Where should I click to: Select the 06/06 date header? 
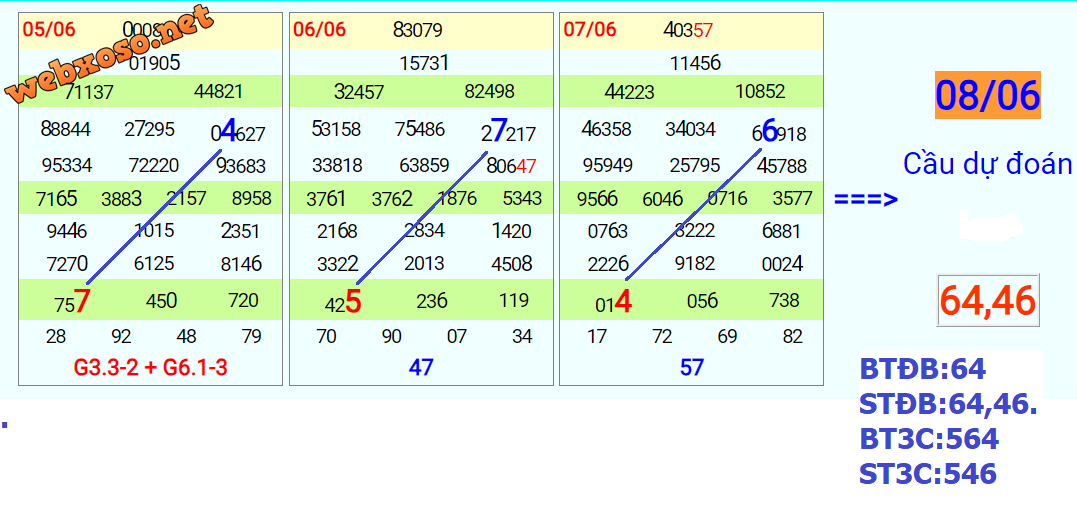click(319, 30)
